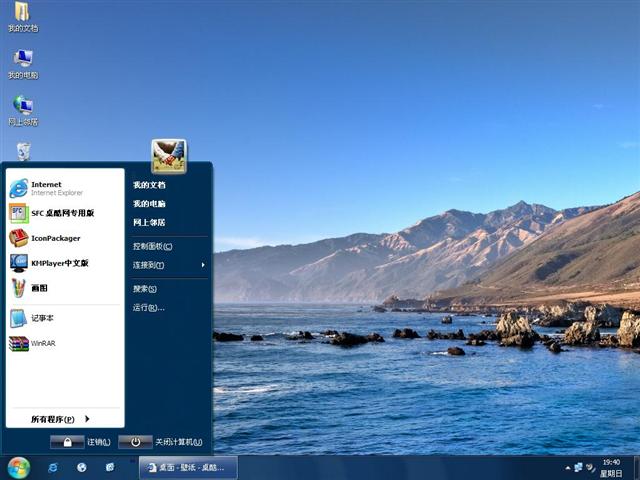Select 搜索 in the Start menu
Viewport: 640px width, 480px height.
[x=145, y=289]
